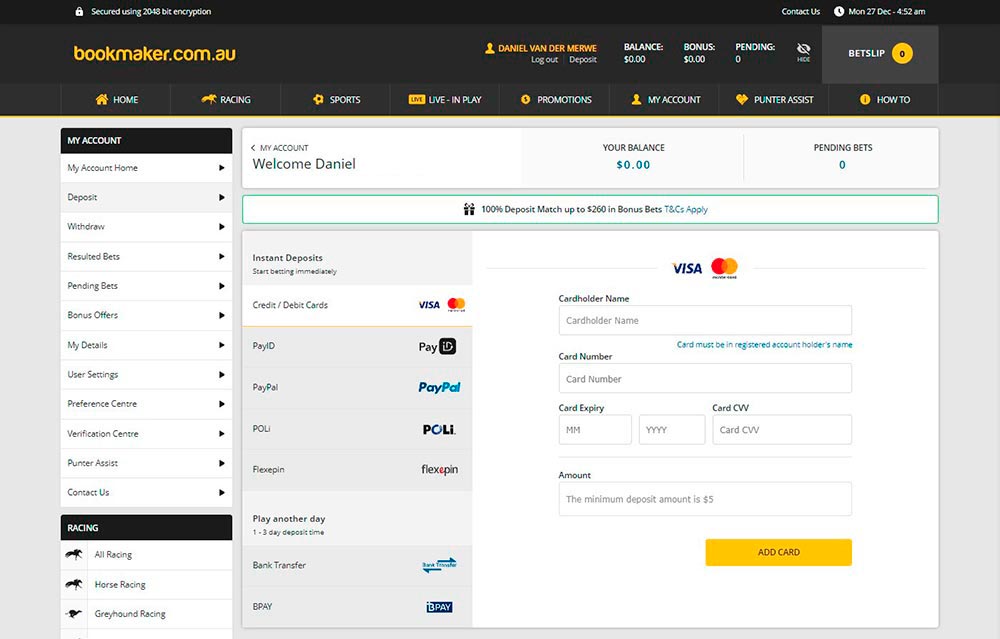Expand the My Details arrow

[221, 345]
